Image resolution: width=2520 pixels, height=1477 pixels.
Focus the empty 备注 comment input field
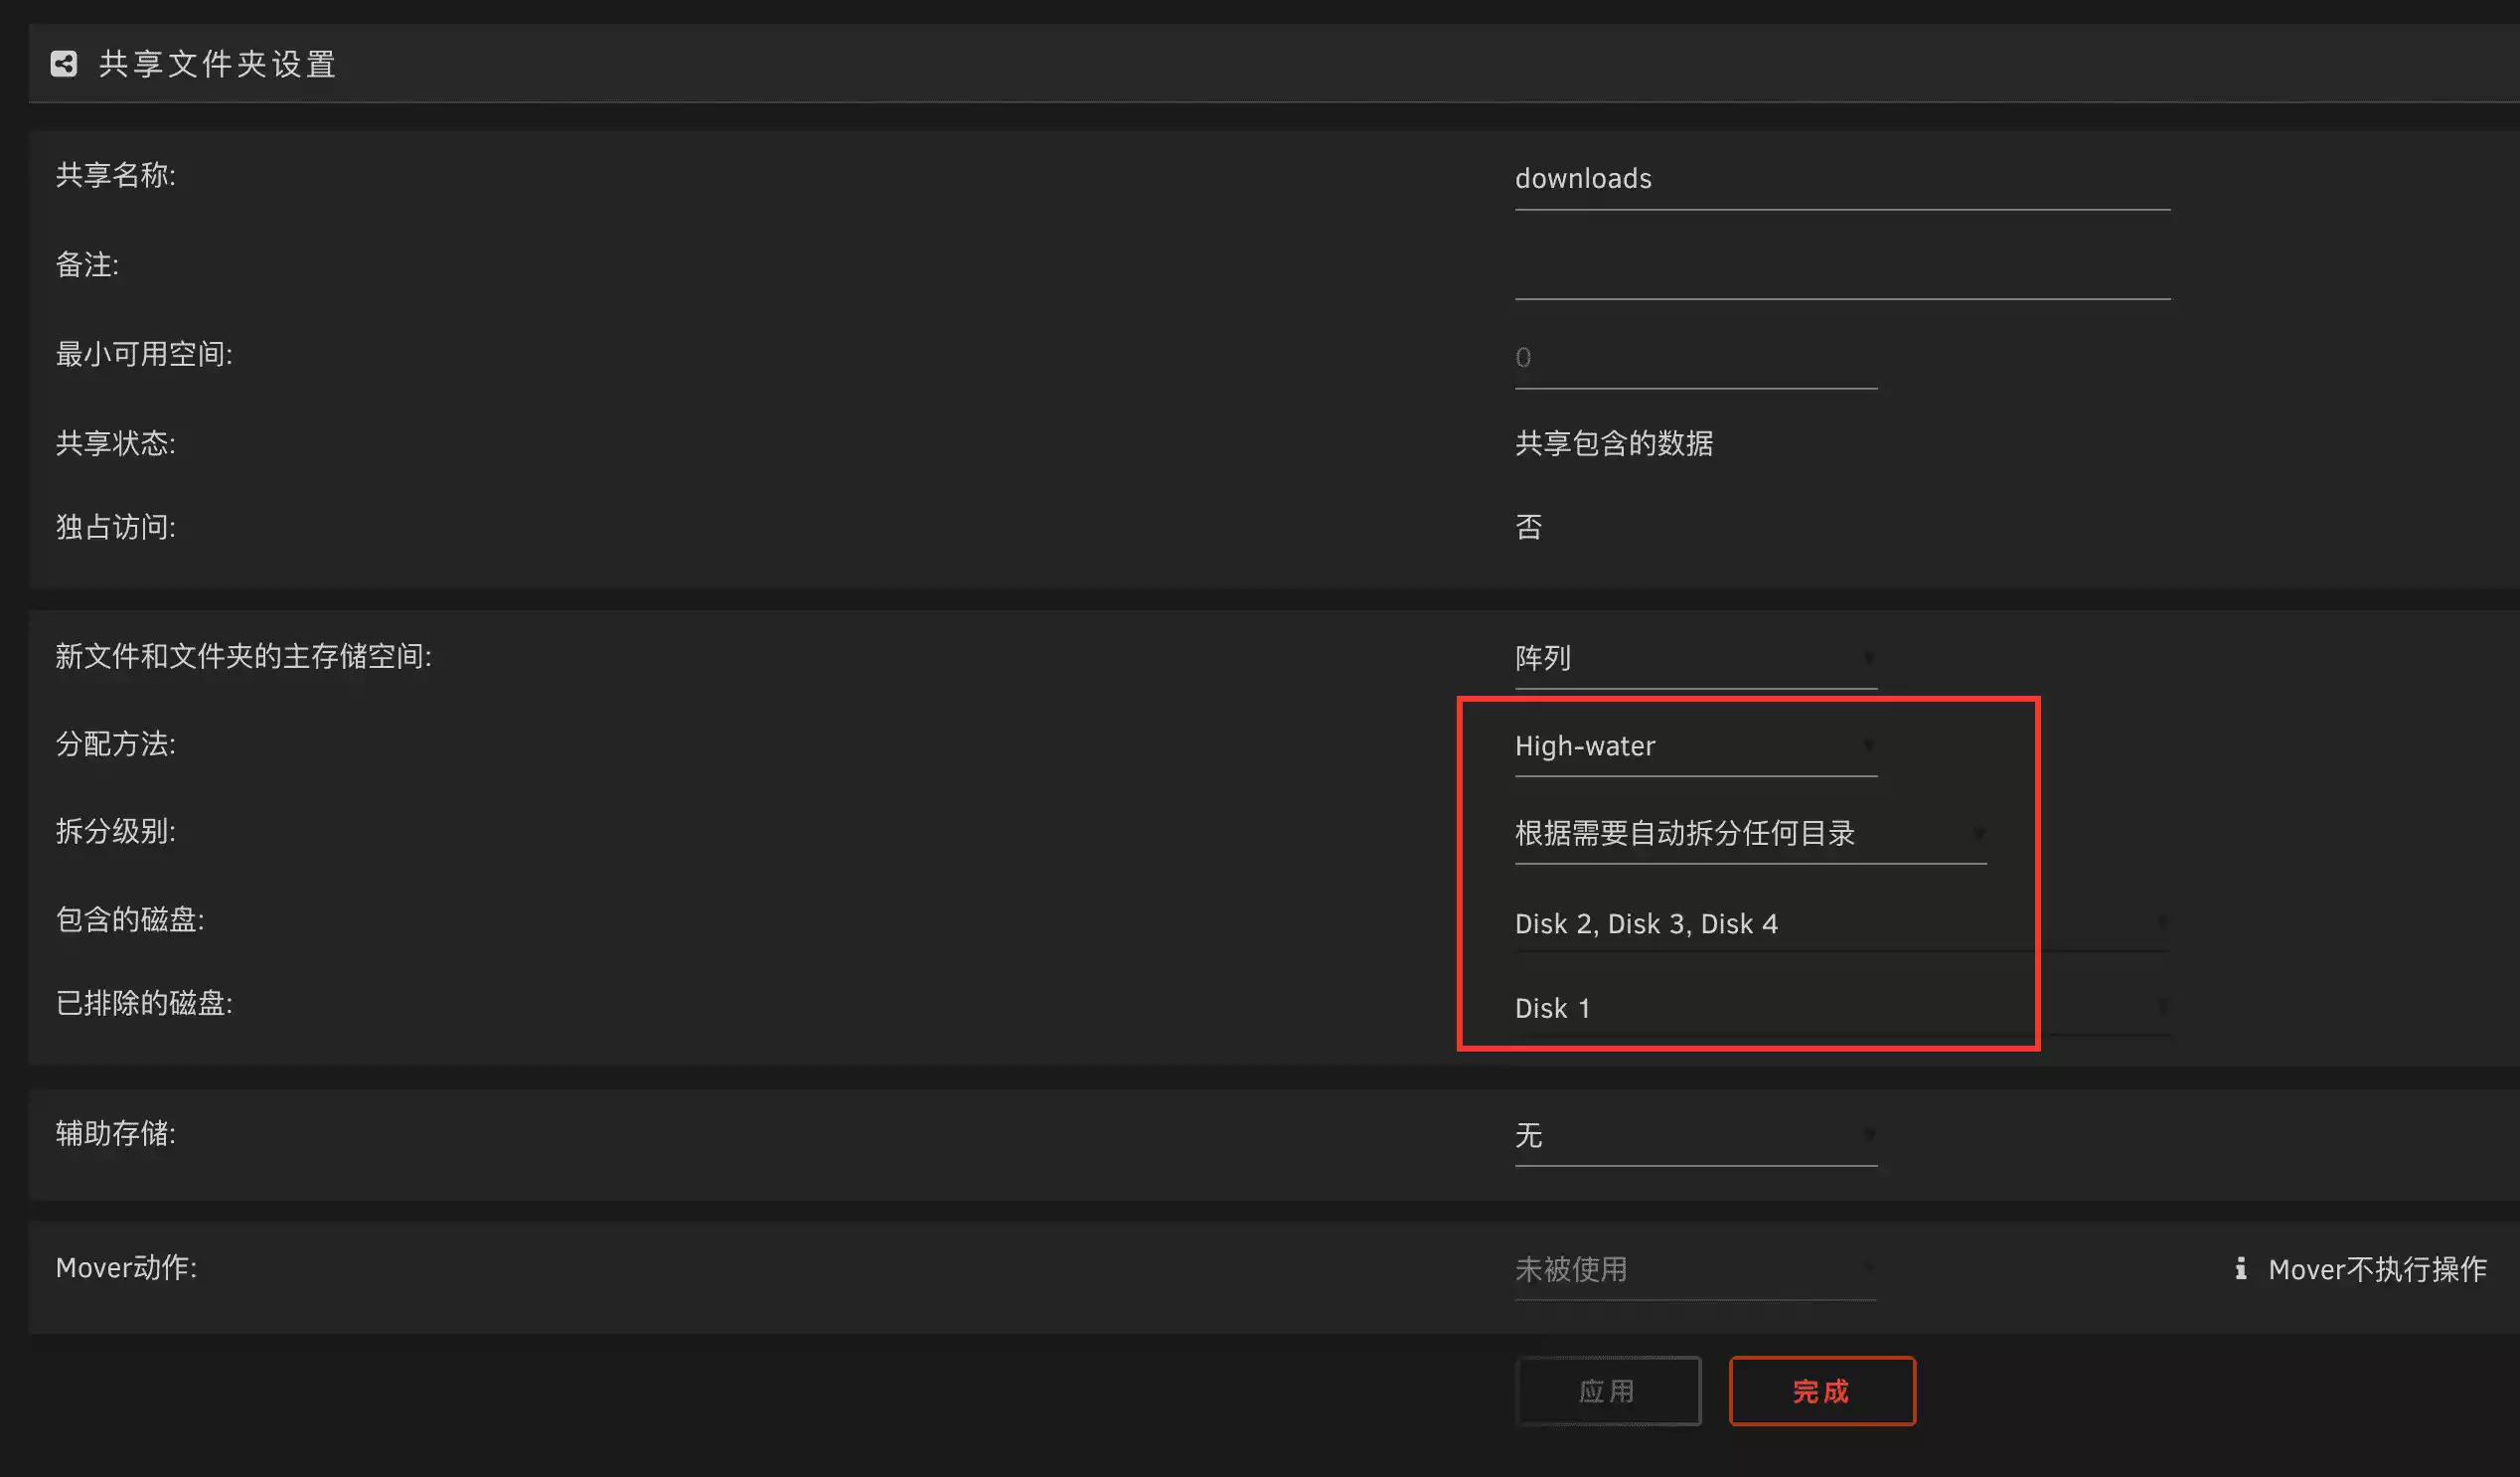pyautogui.click(x=1841, y=268)
